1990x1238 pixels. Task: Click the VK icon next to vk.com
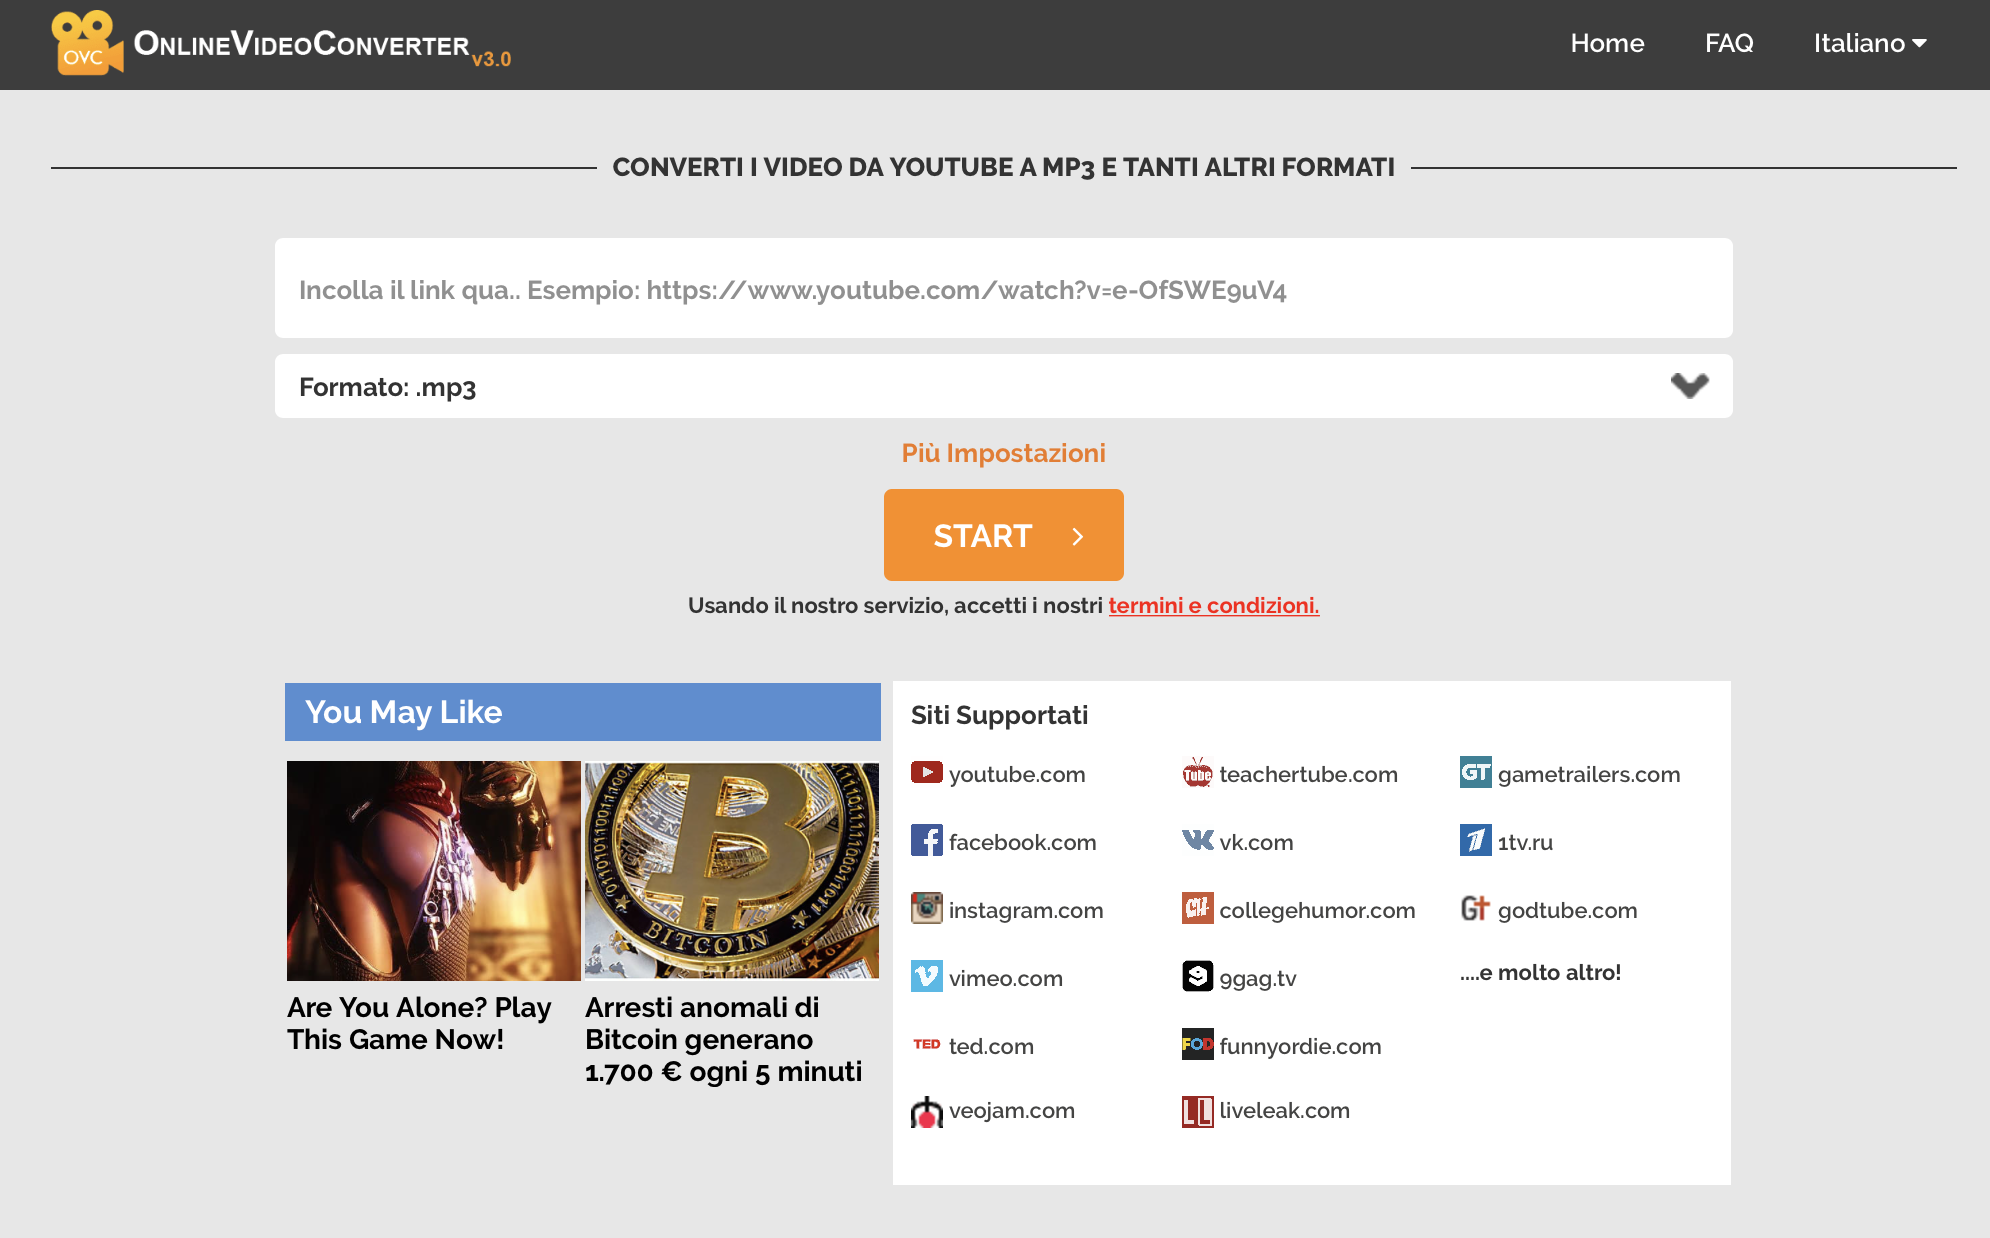click(1197, 841)
